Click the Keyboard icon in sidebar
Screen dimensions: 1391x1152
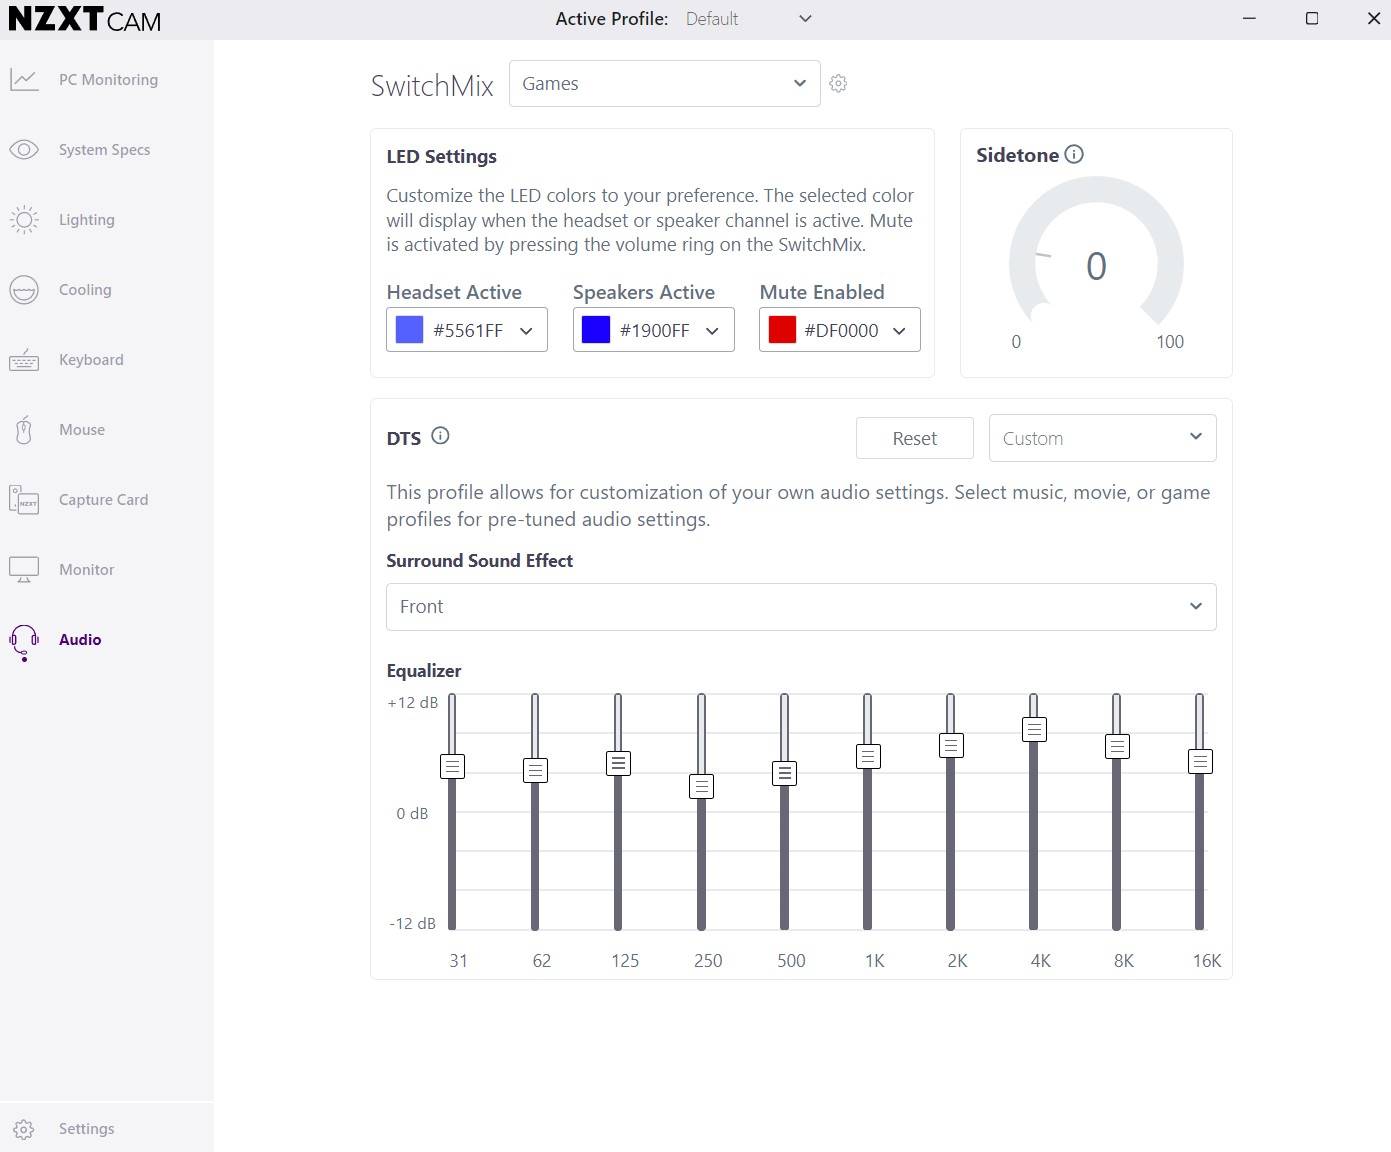pos(24,360)
